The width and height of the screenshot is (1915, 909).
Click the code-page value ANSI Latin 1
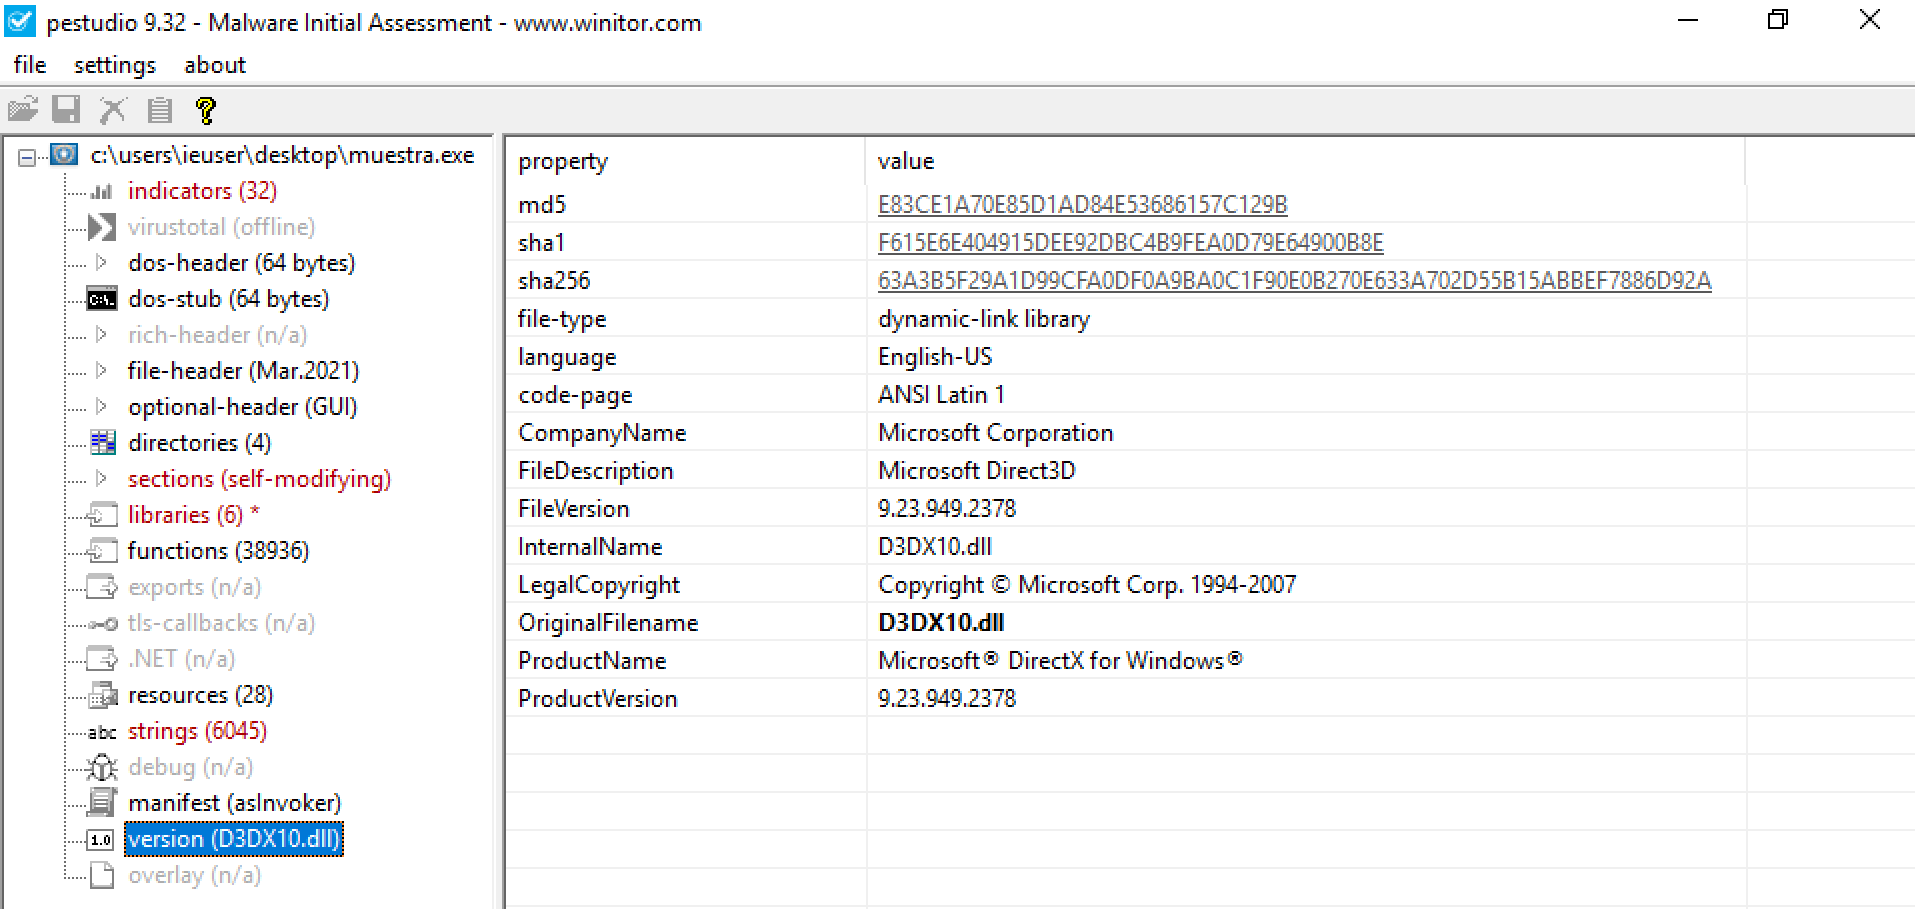pos(941,395)
